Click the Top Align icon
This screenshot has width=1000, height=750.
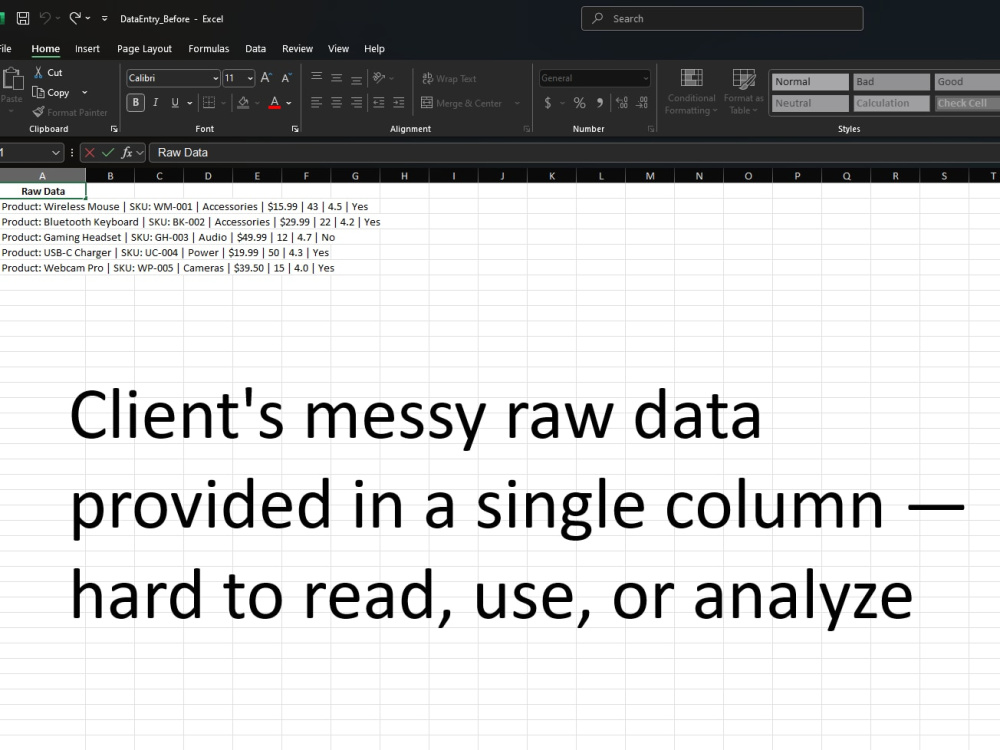316,78
